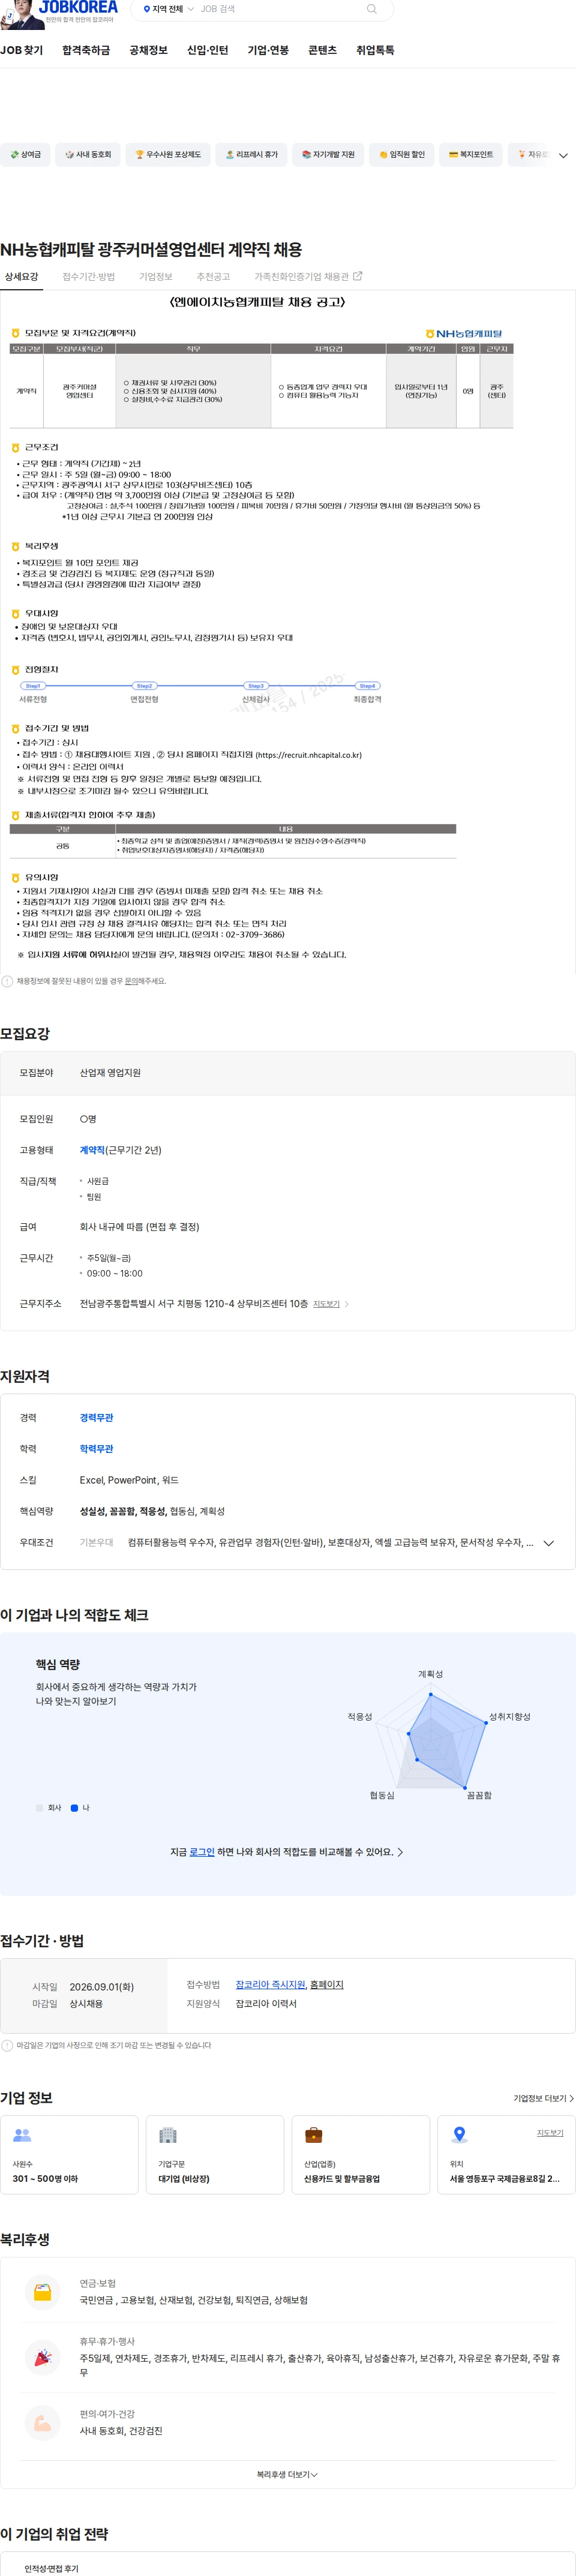This screenshot has height=2576, width=576.
Task: Click the info icon beside 마감일 notice
Action: (7, 2045)
